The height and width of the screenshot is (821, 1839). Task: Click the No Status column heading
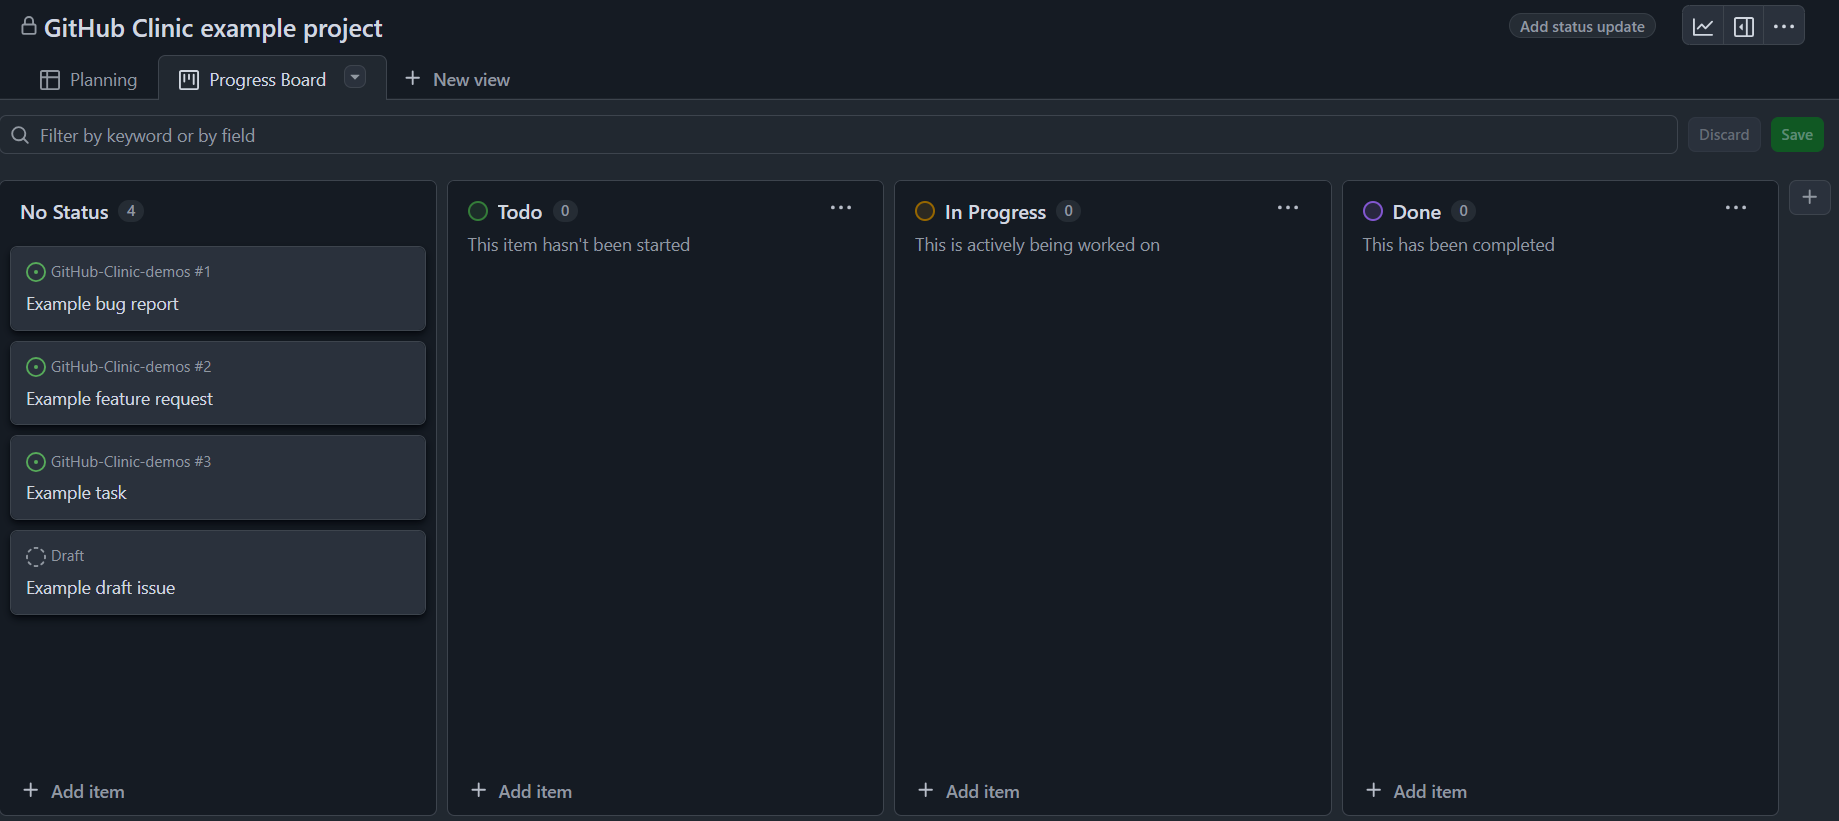click(x=64, y=212)
